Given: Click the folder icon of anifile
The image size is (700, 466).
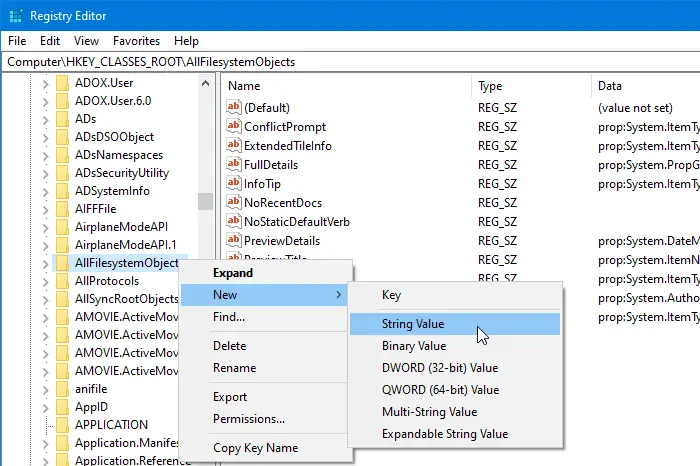Looking at the screenshot, I should [62, 389].
